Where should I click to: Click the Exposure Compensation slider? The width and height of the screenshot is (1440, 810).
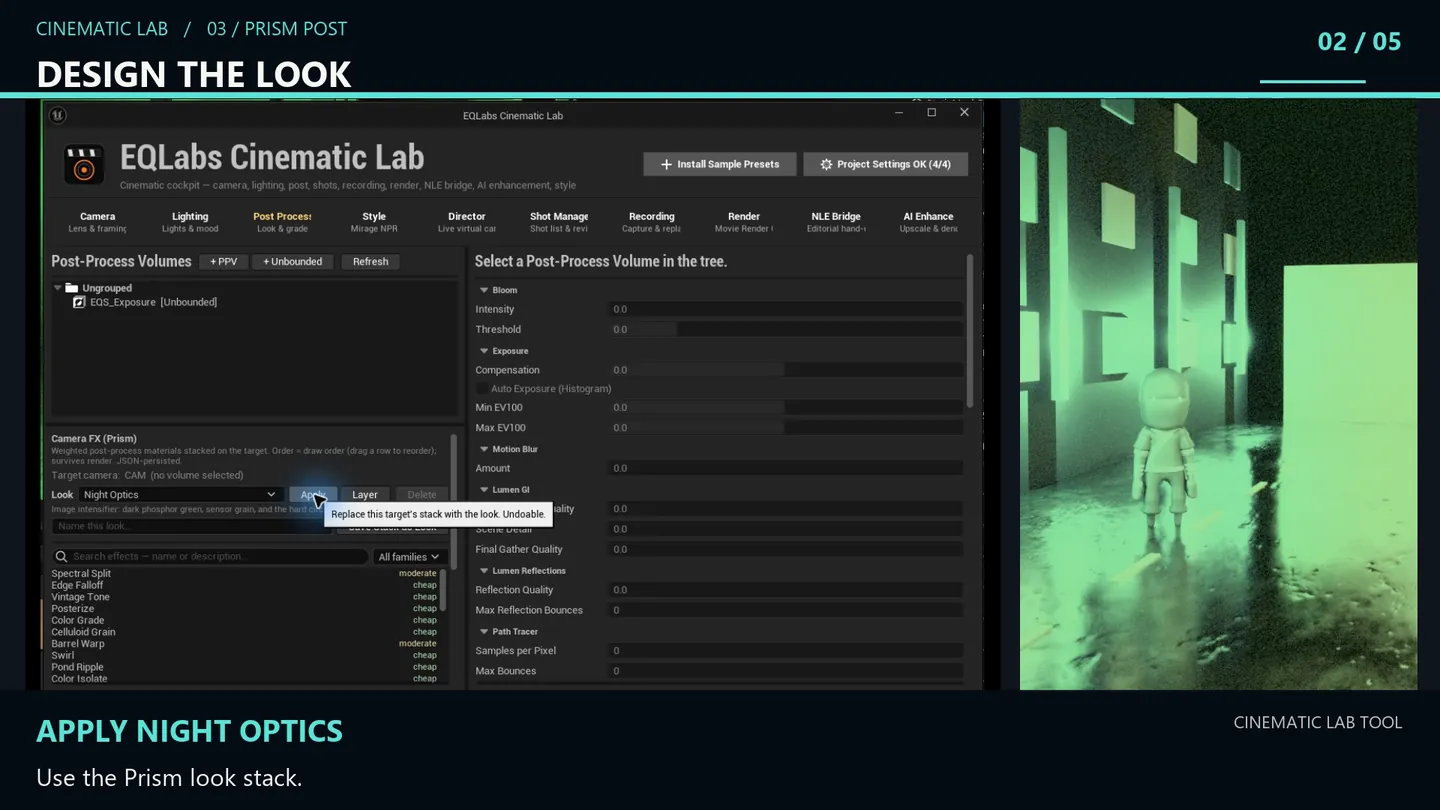786,370
